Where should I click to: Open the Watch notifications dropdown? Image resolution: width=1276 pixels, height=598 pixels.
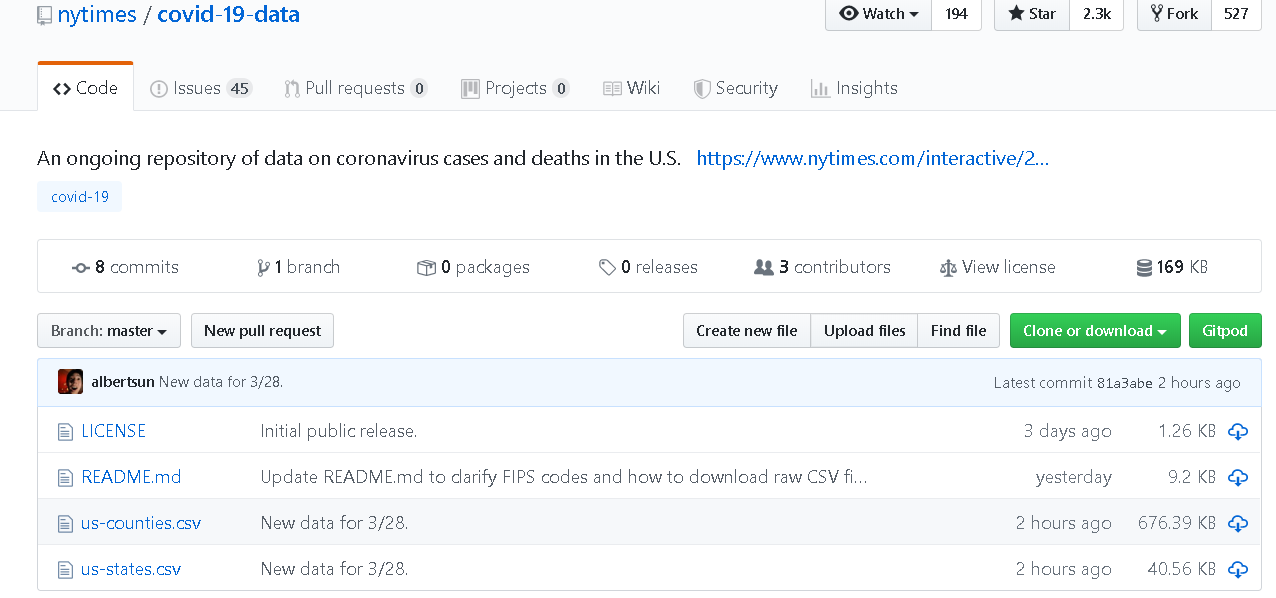pyautogui.click(x=878, y=14)
